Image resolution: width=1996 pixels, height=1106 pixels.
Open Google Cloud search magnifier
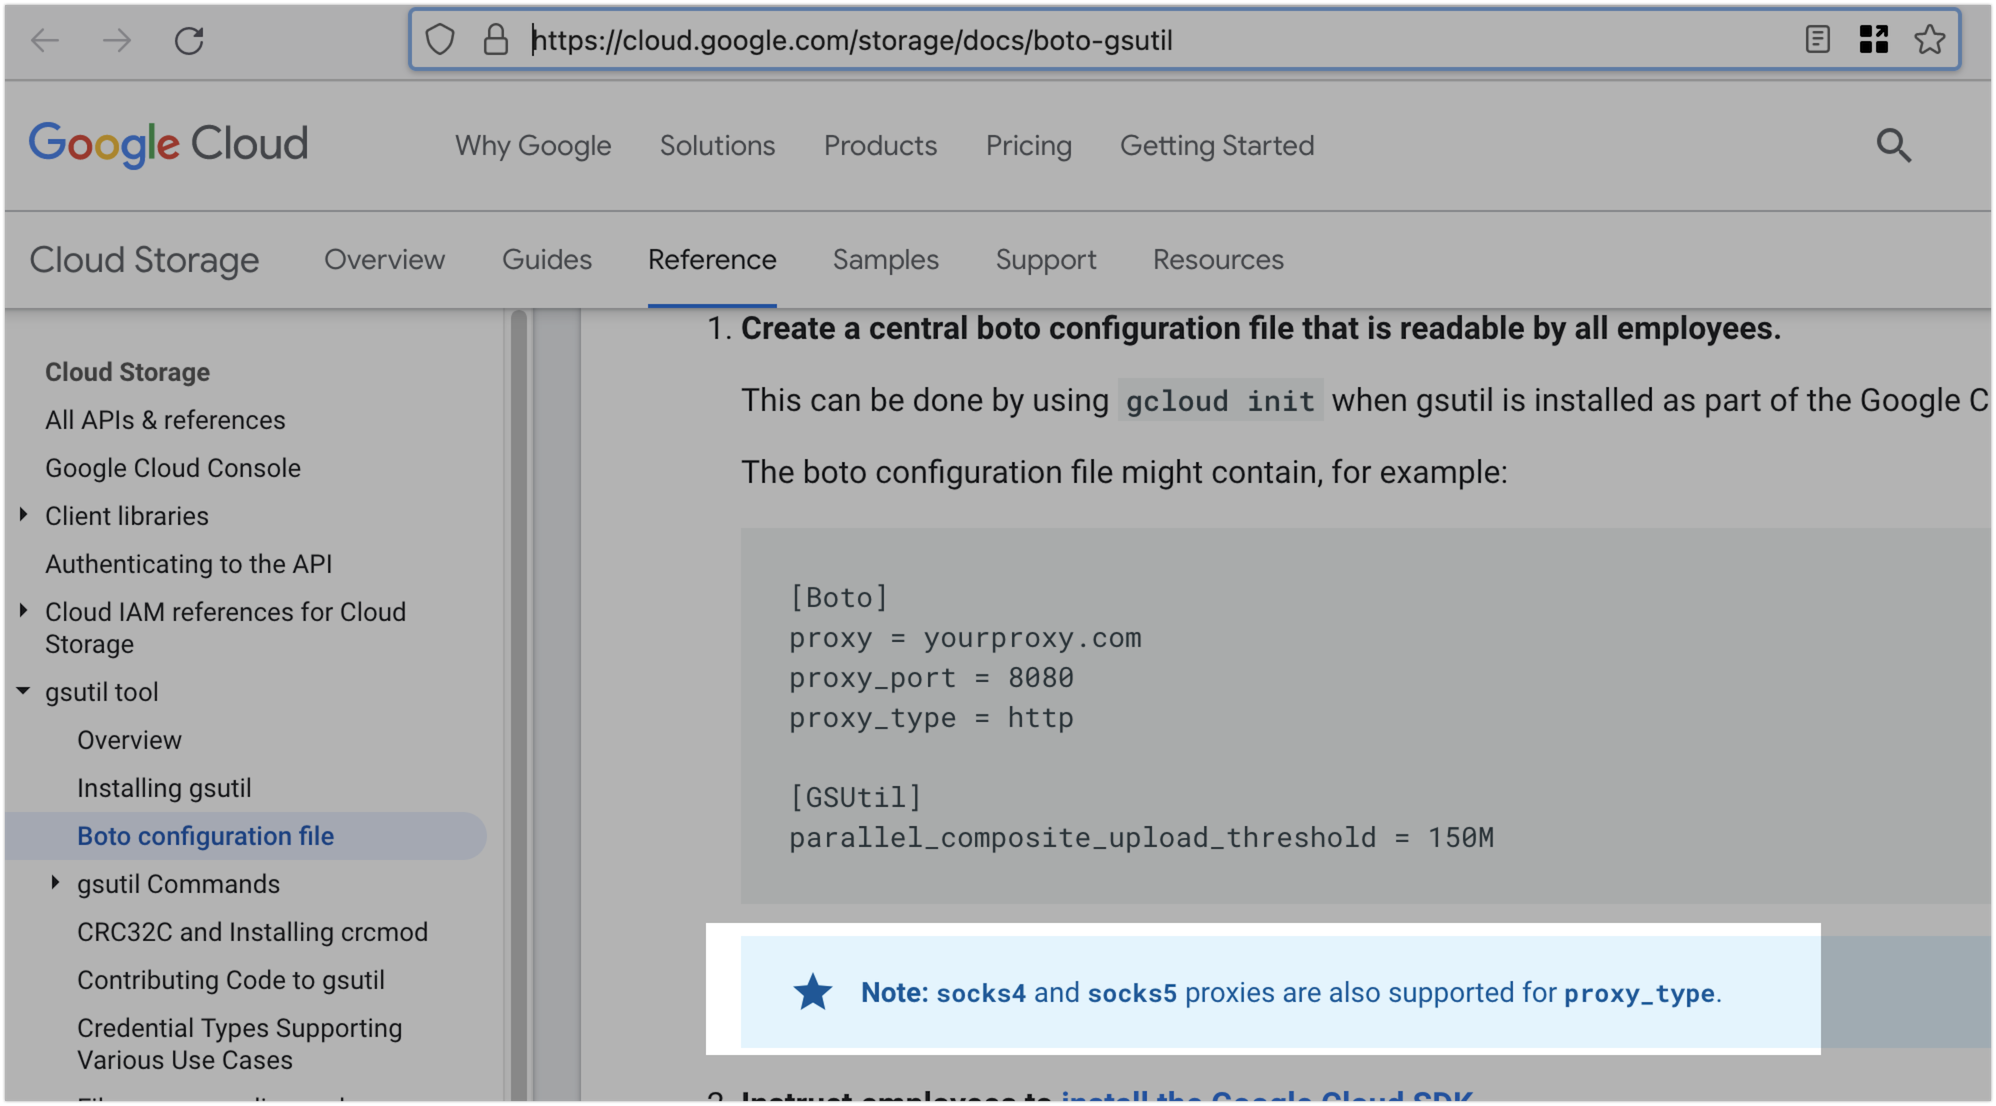1892,146
